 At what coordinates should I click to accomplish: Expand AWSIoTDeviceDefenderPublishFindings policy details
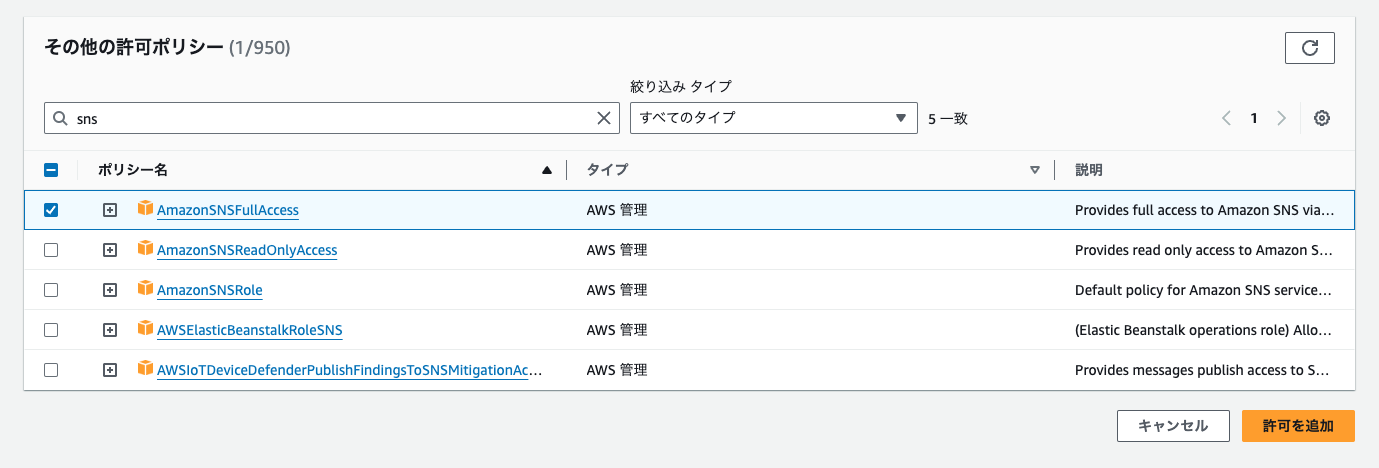pyautogui.click(x=110, y=370)
